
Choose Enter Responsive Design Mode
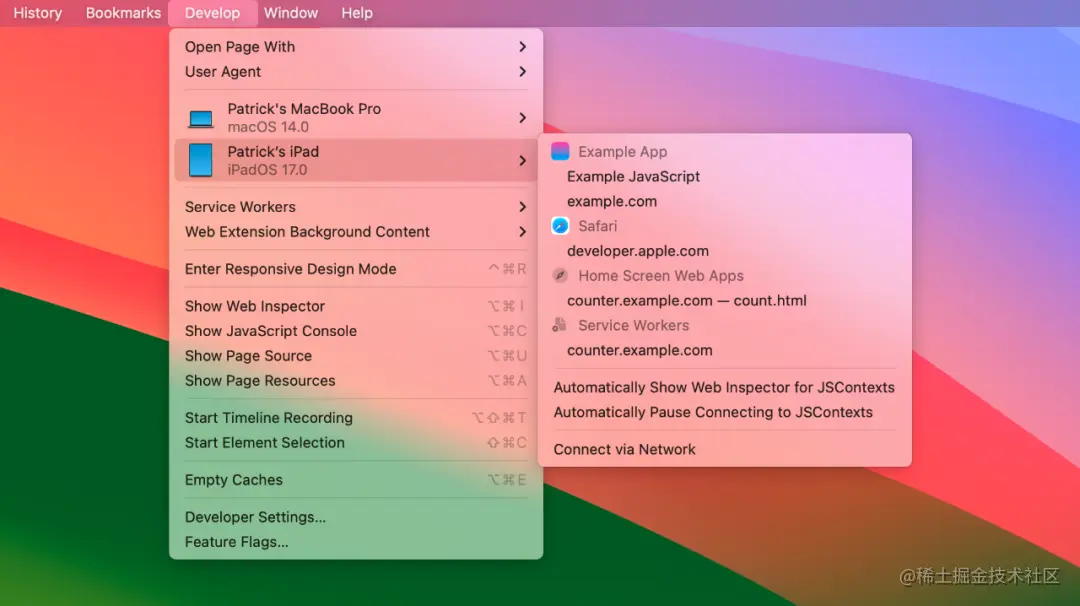[x=355, y=269]
